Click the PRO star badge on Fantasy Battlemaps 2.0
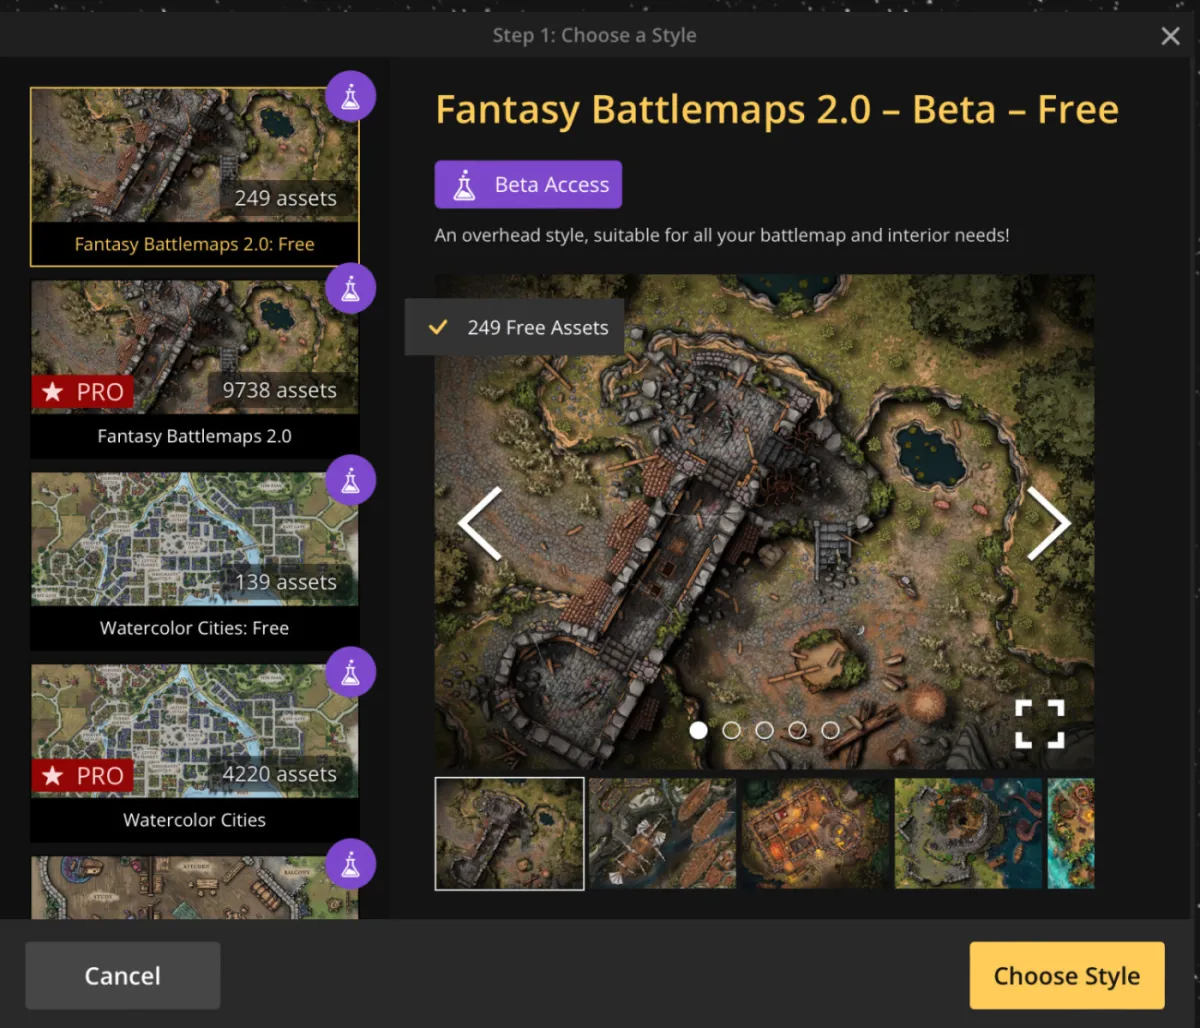Image resolution: width=1200 pixels, height=1028 pixels. (83, 392)
